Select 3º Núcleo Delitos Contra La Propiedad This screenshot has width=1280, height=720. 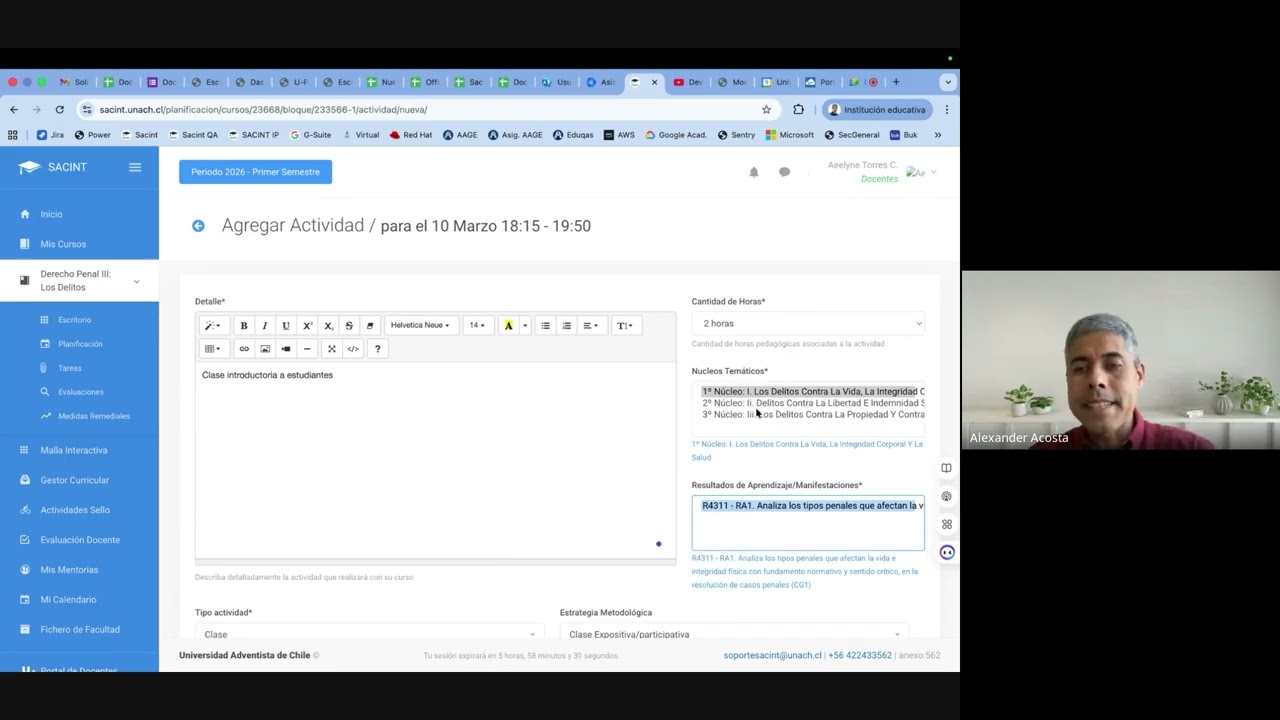tap(813, 415)
